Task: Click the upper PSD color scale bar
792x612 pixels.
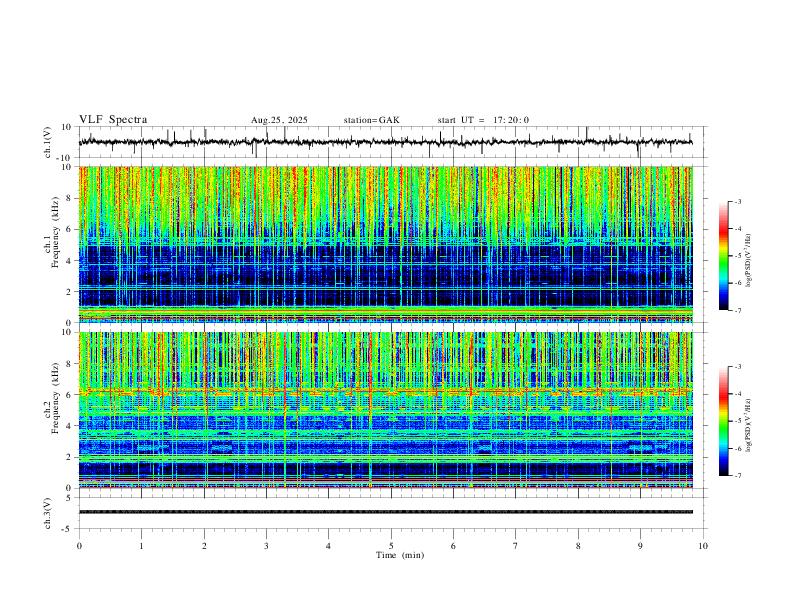Action: [x=724, y=256]
